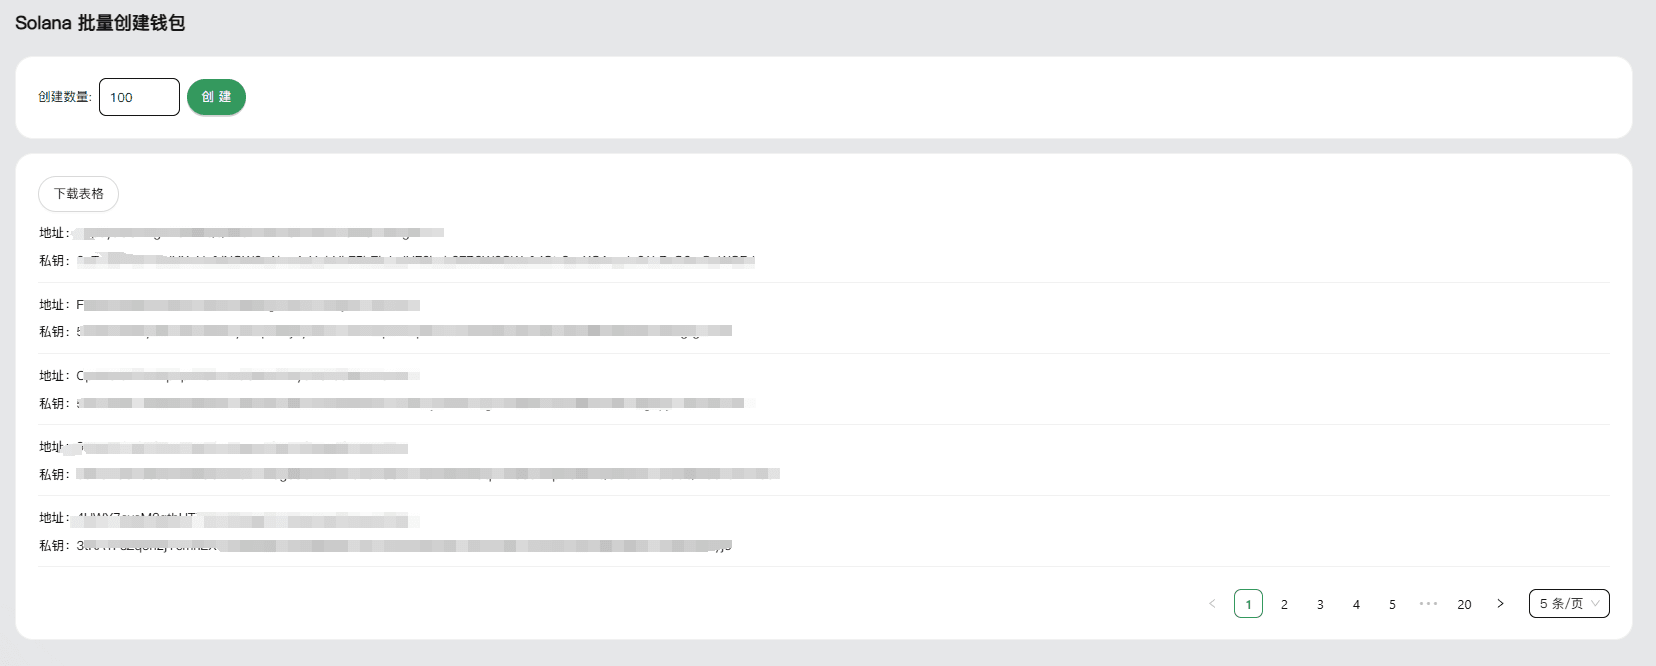
Task: Open page 4 of wallet list
Action: (x=1356, y=604)
